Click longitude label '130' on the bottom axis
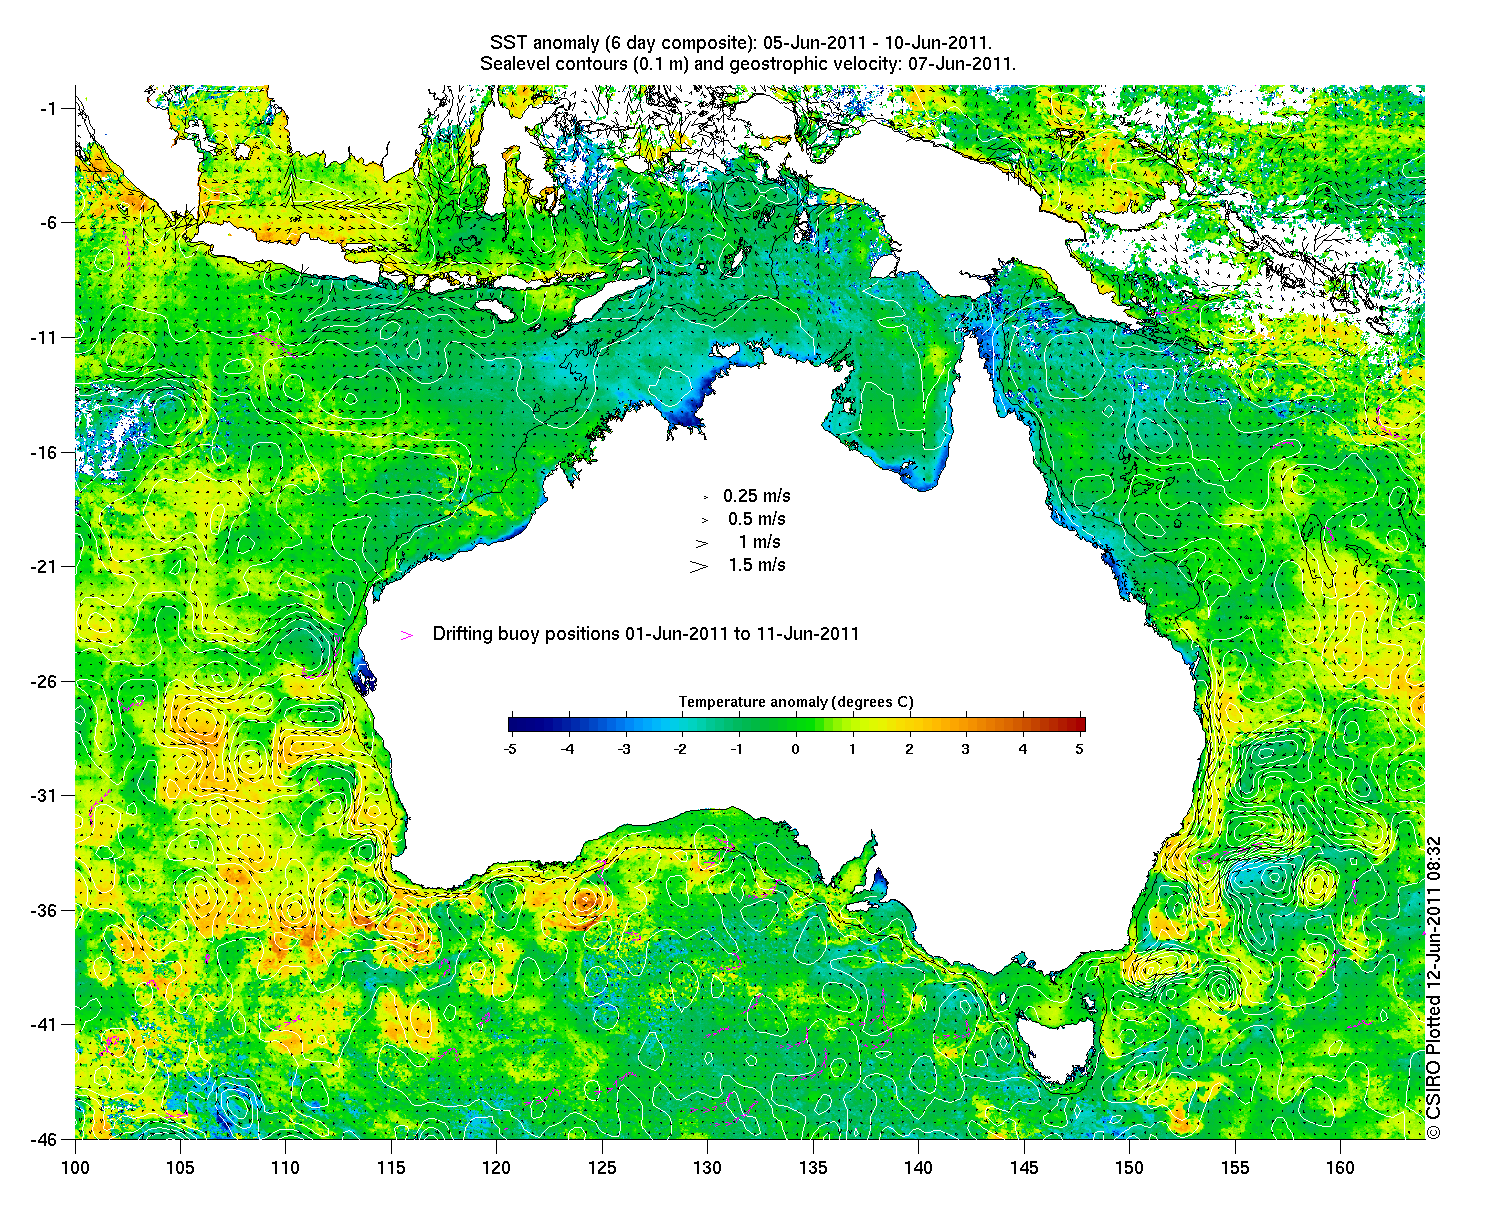Screen dimensions: 1500x1225 tap(708, 1167)
